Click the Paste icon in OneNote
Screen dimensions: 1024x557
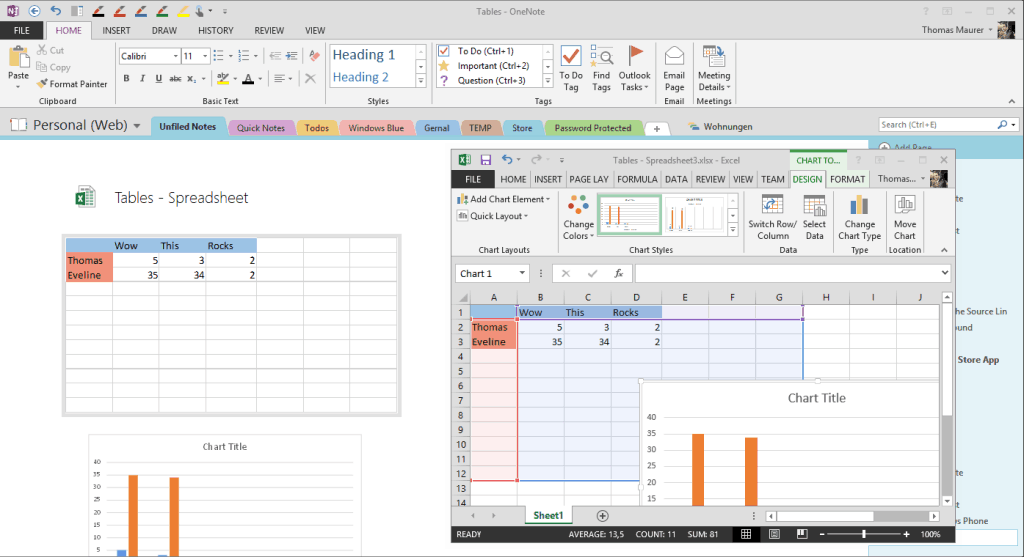(x=18, y=59)
